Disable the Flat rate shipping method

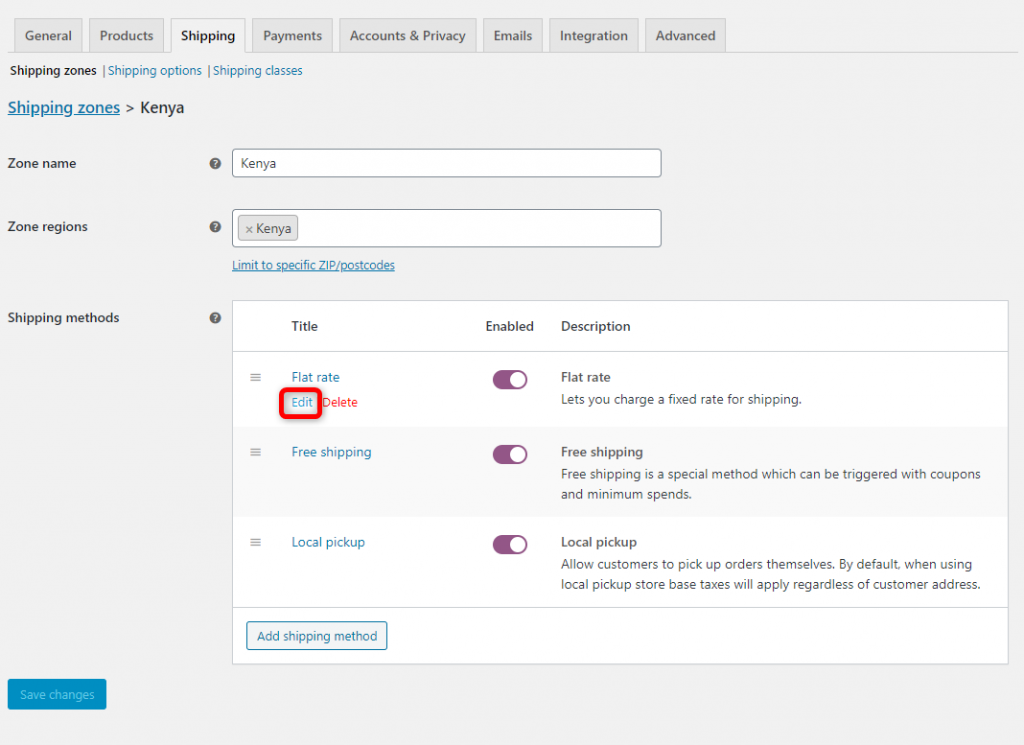click(510, 379)
